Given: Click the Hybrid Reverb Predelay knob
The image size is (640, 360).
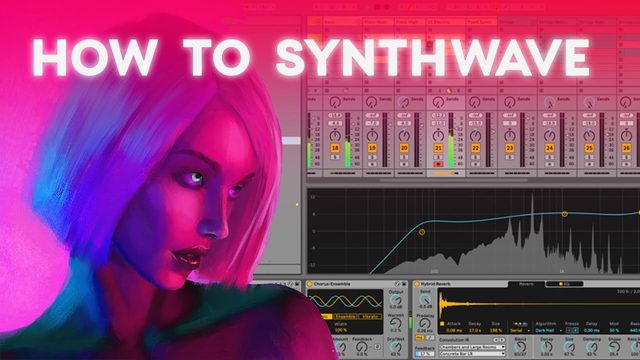Looking at the screenshot, I should pos(425,324).
